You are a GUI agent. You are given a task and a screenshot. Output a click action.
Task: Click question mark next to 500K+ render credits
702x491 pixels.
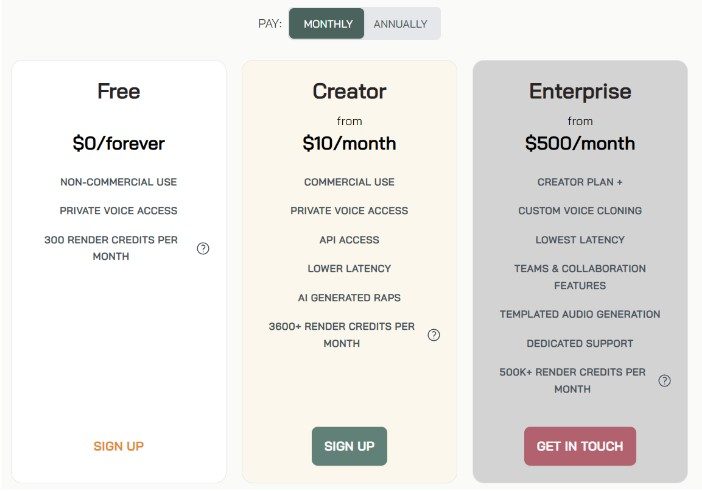(x=665, y=380)
